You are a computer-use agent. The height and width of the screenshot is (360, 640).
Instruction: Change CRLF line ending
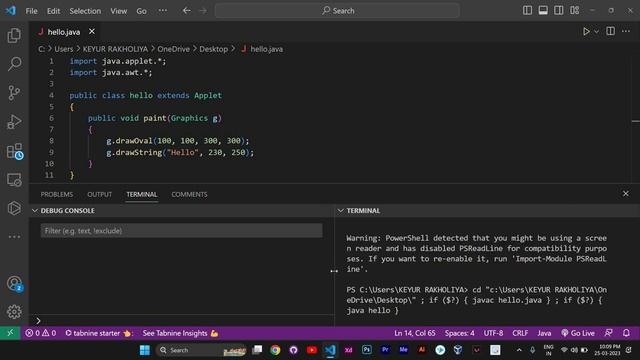pos(520,333)
